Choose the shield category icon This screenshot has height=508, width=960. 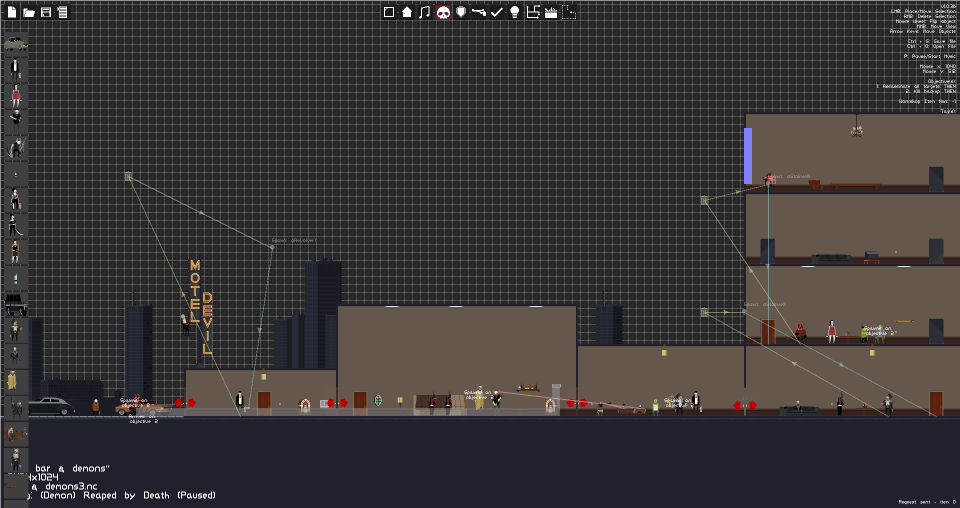[462, 12]
